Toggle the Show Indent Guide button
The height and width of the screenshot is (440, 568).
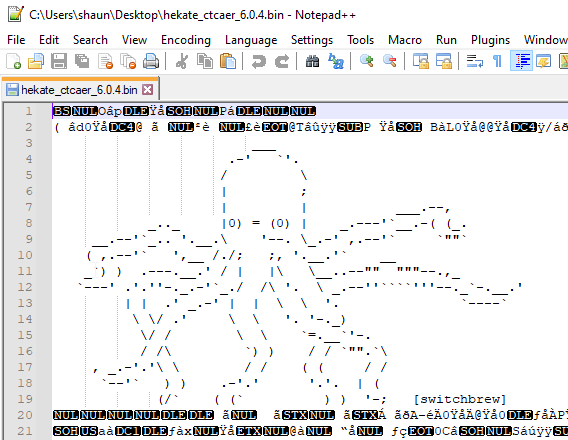point(521,61)
